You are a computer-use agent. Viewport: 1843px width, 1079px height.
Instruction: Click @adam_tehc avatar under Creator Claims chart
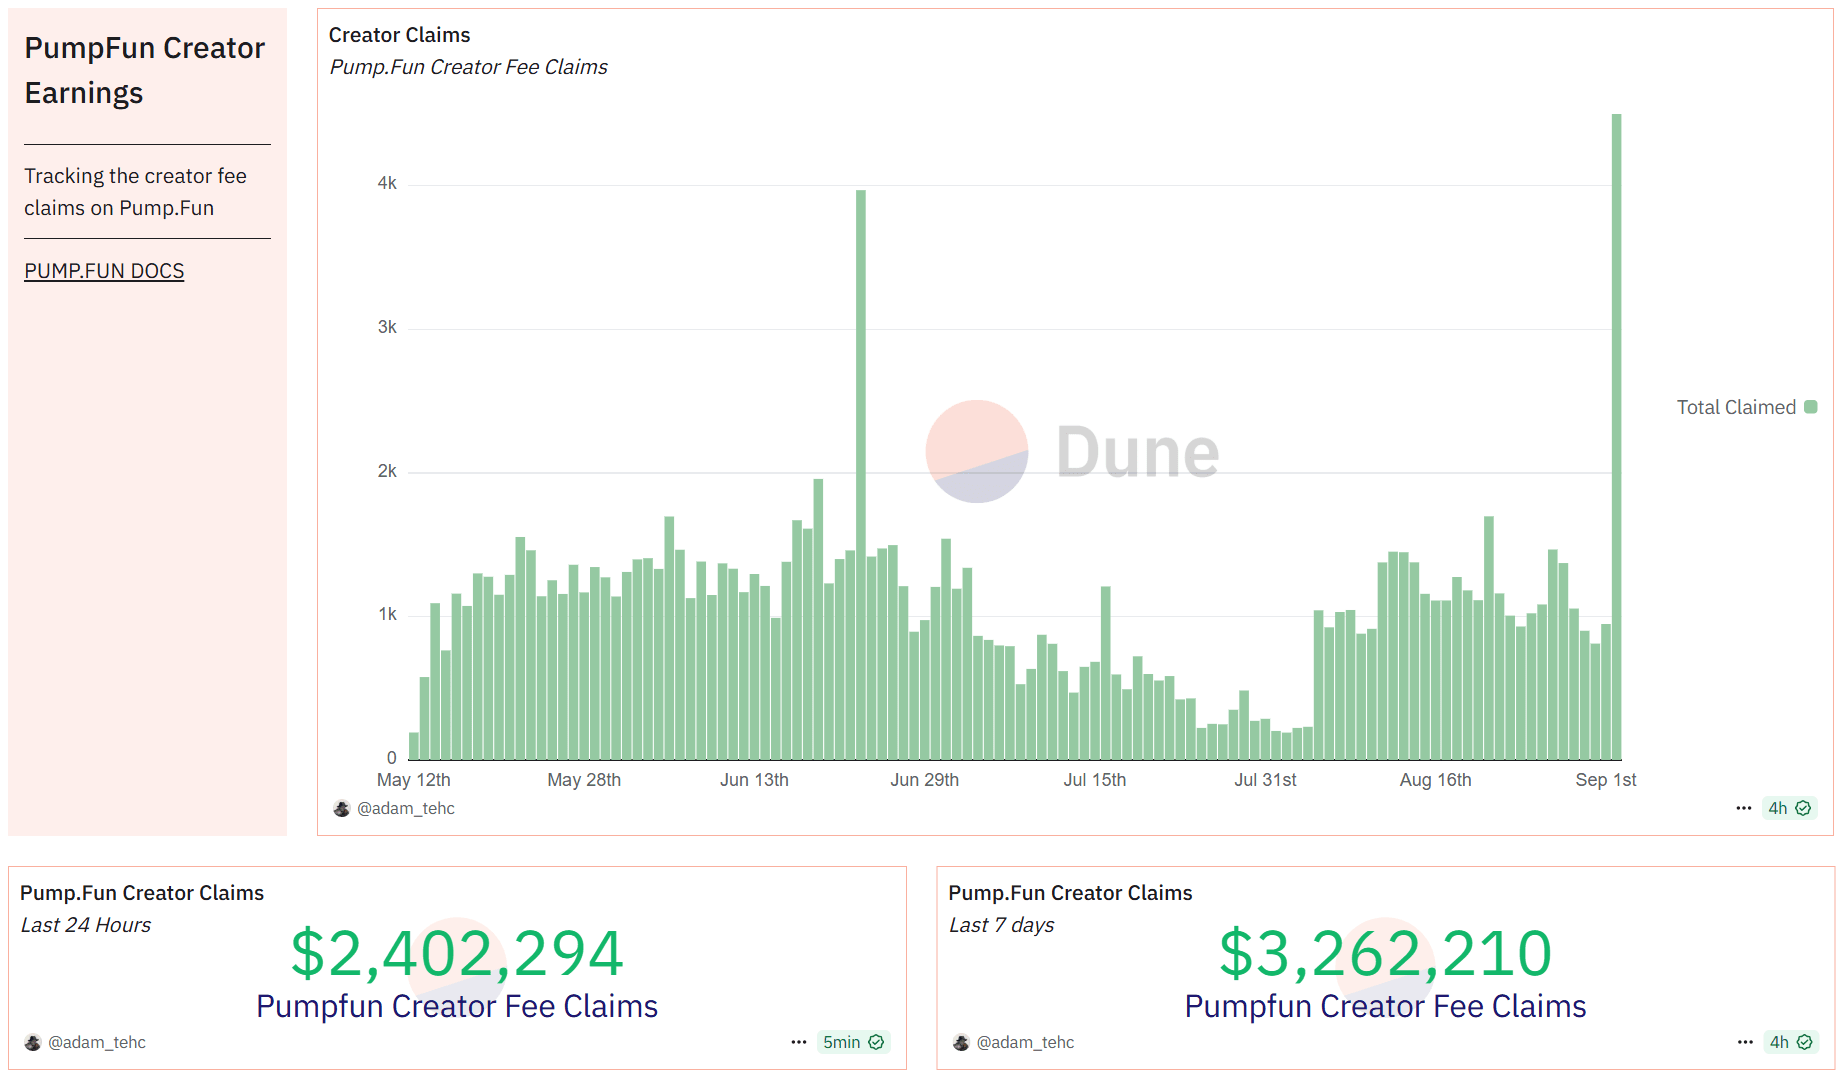[x=342, y=808]
